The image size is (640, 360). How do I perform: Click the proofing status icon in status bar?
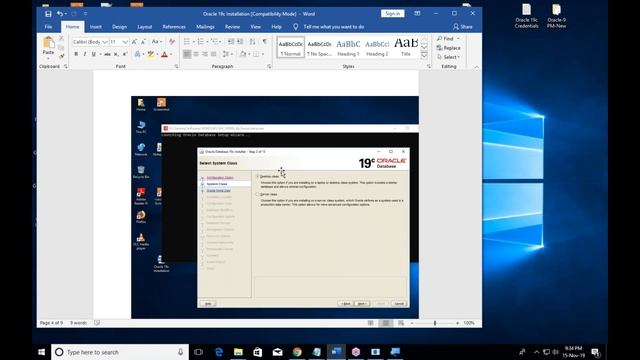coord(97,322)
